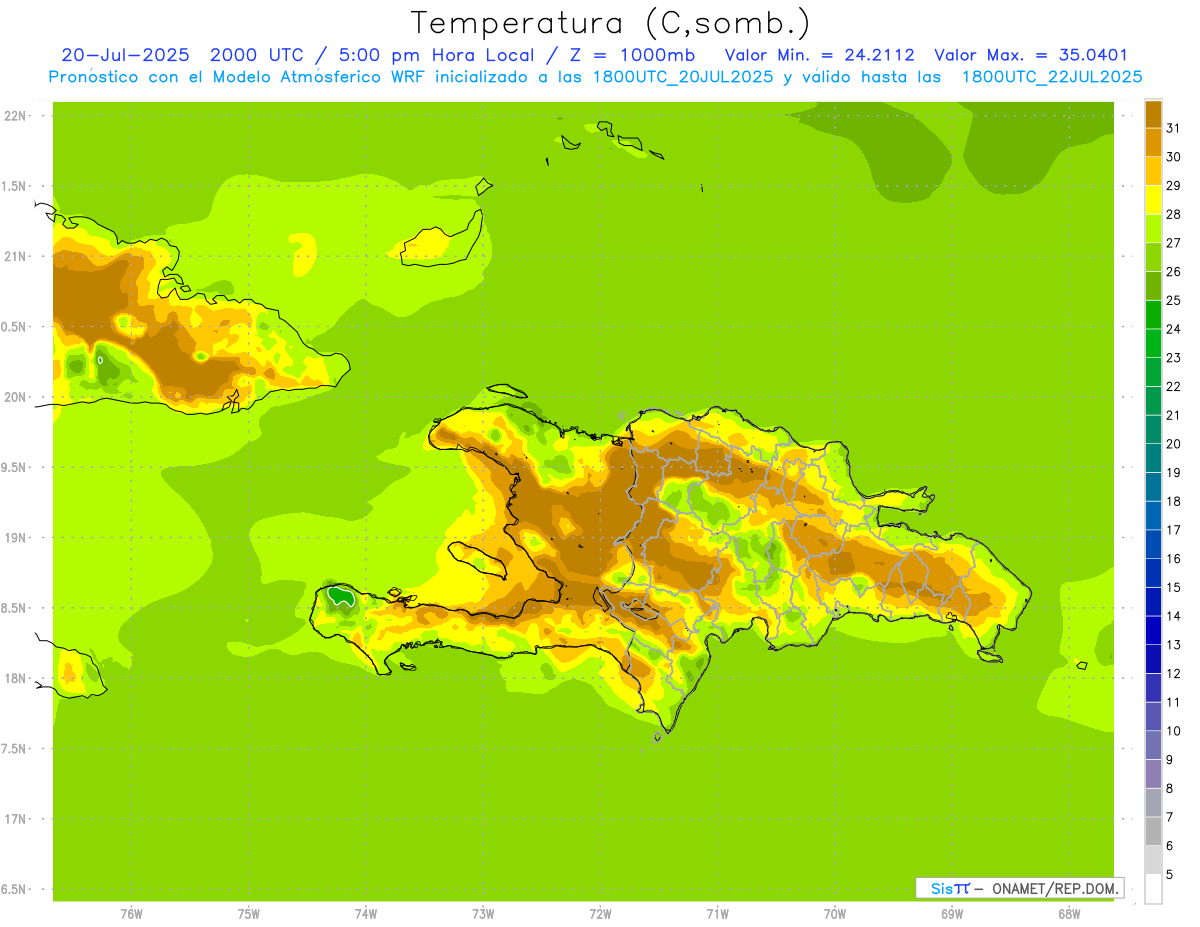
Task: Click the '23' color scale label
Action: point(1174,358)
